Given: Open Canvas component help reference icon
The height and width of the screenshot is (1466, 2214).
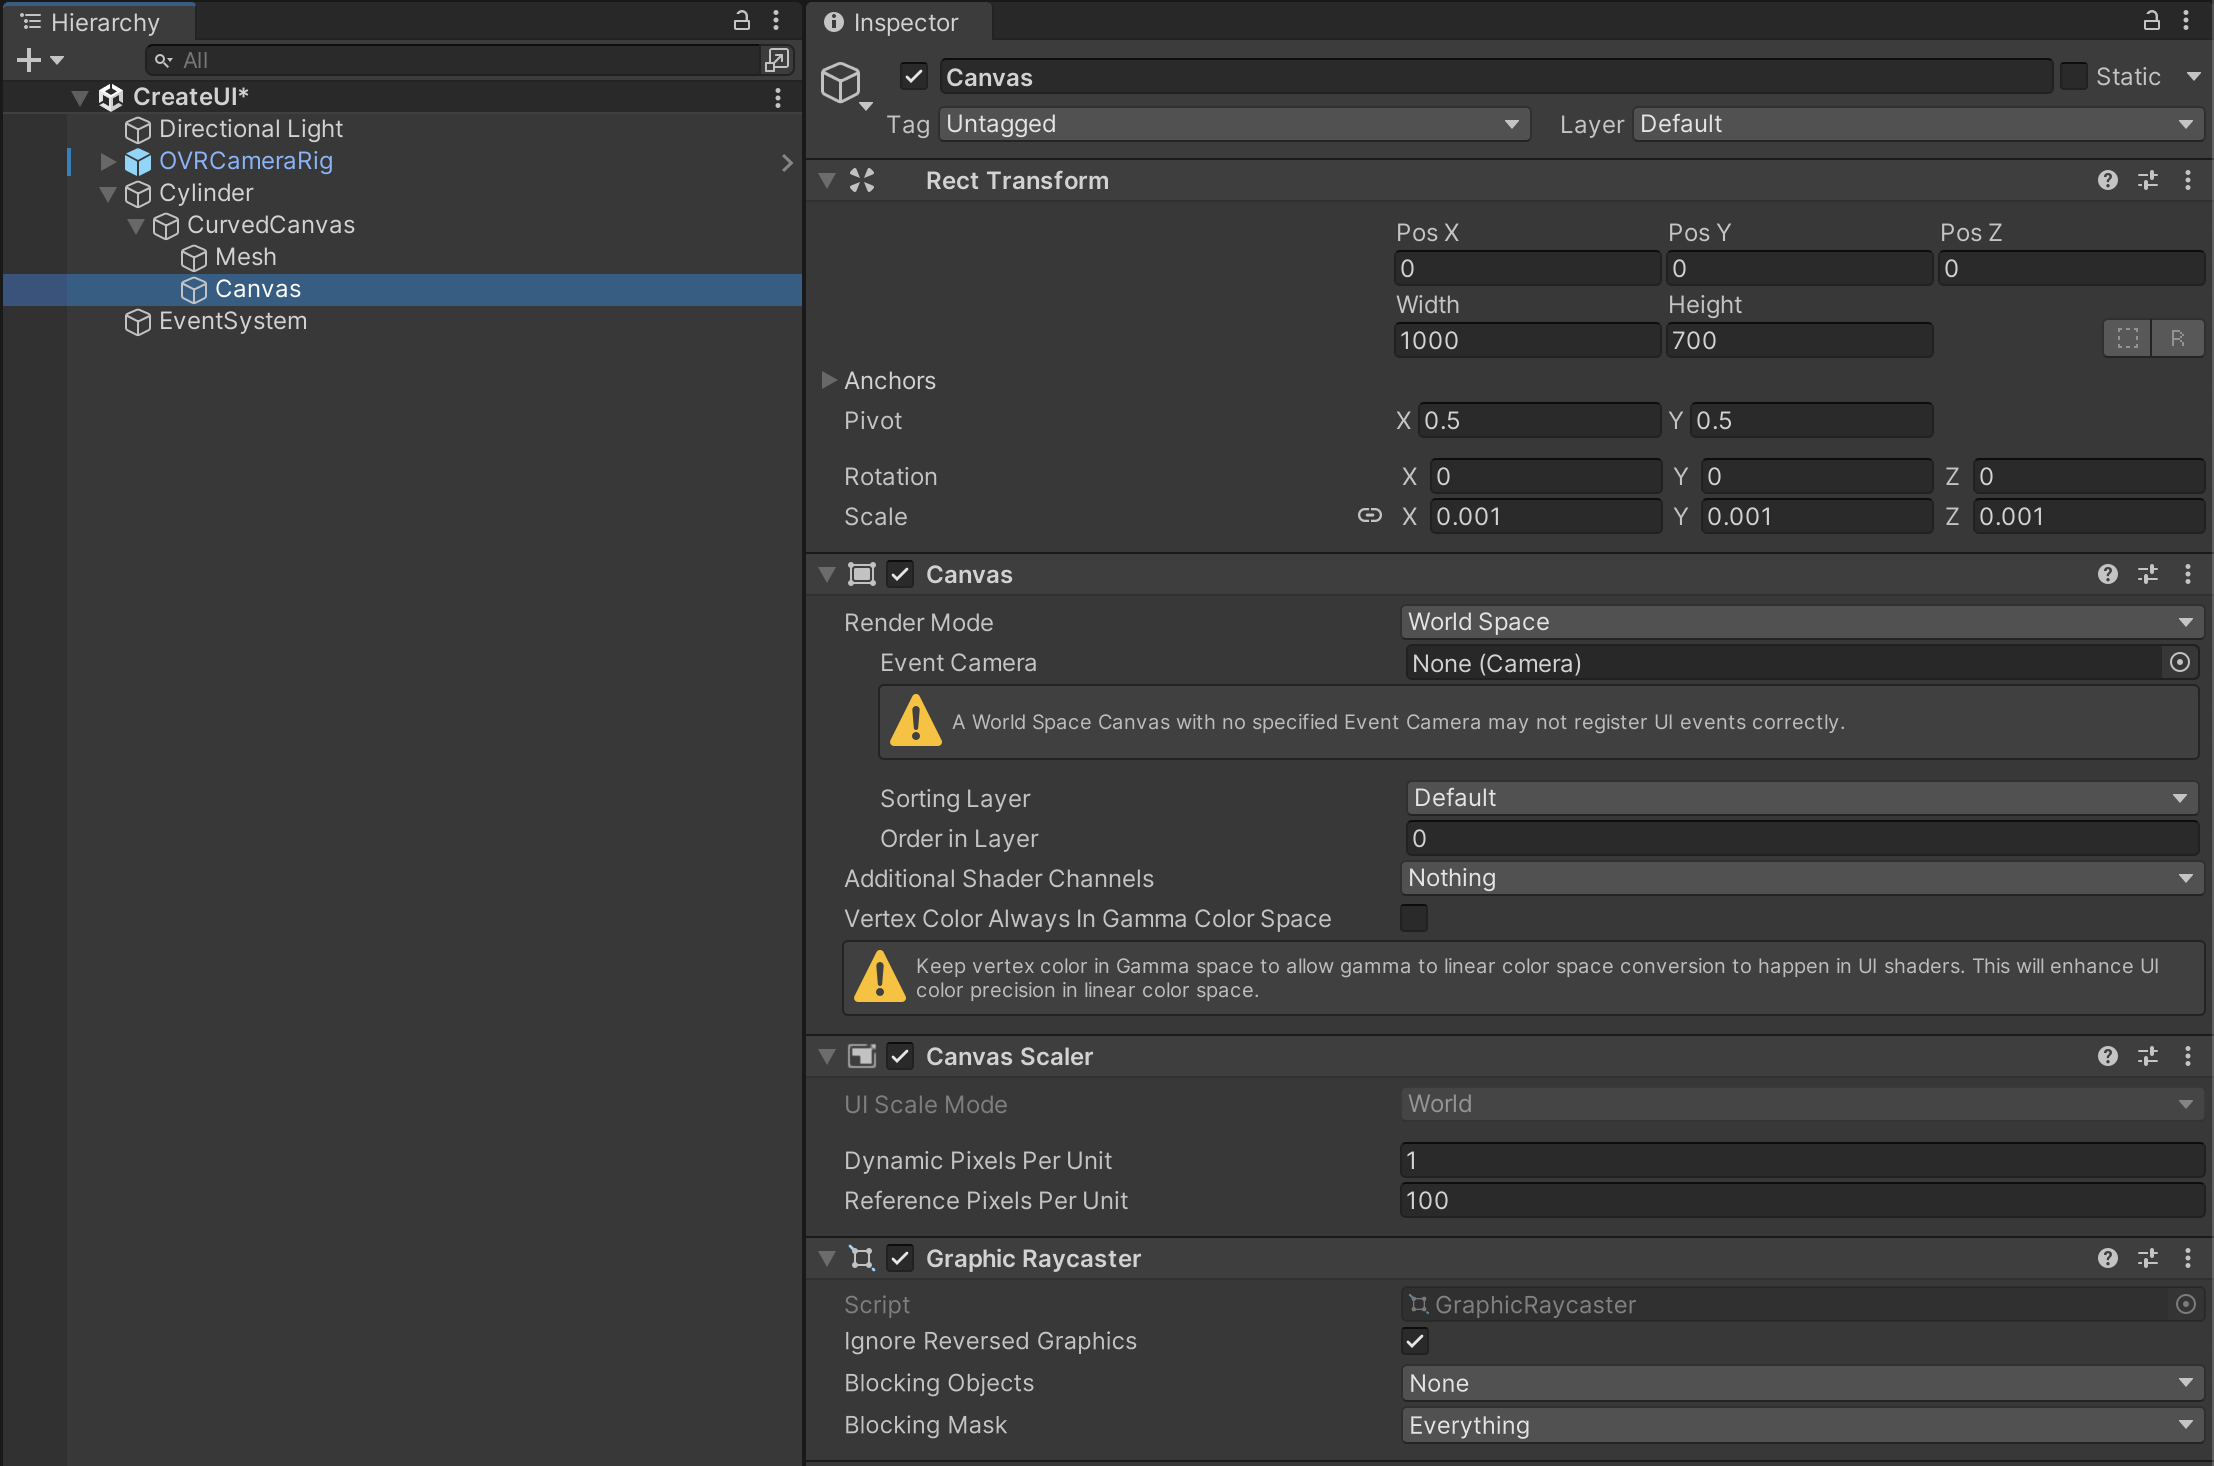Looking at the screenshot, I should [x=2107, y=574].
